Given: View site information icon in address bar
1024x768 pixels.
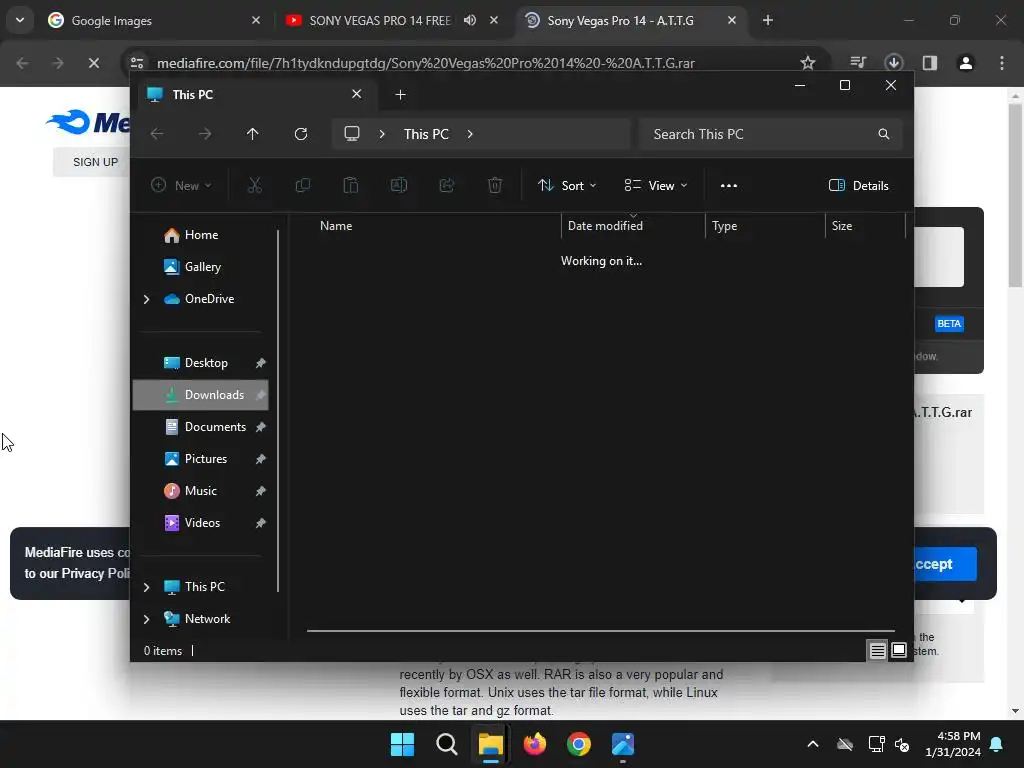Looking at the screenshot, I should [x=137, y=63].
